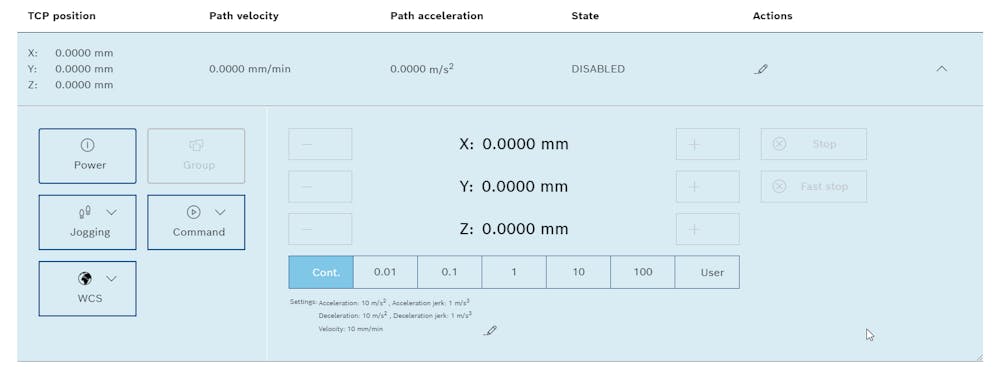999x367 pixels.
Task: Click the Stop button
Action: point(814,144)
